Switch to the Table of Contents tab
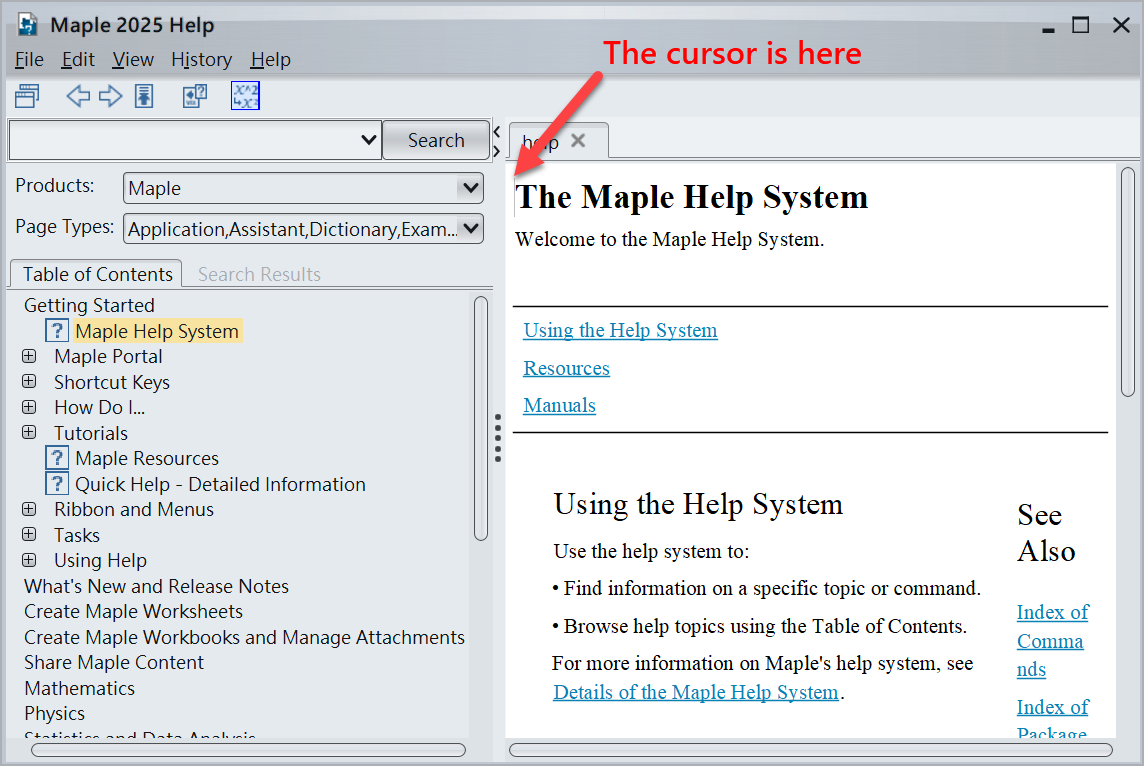The width and height of the screenshot is (1144, 766). [x=97, y=274]
